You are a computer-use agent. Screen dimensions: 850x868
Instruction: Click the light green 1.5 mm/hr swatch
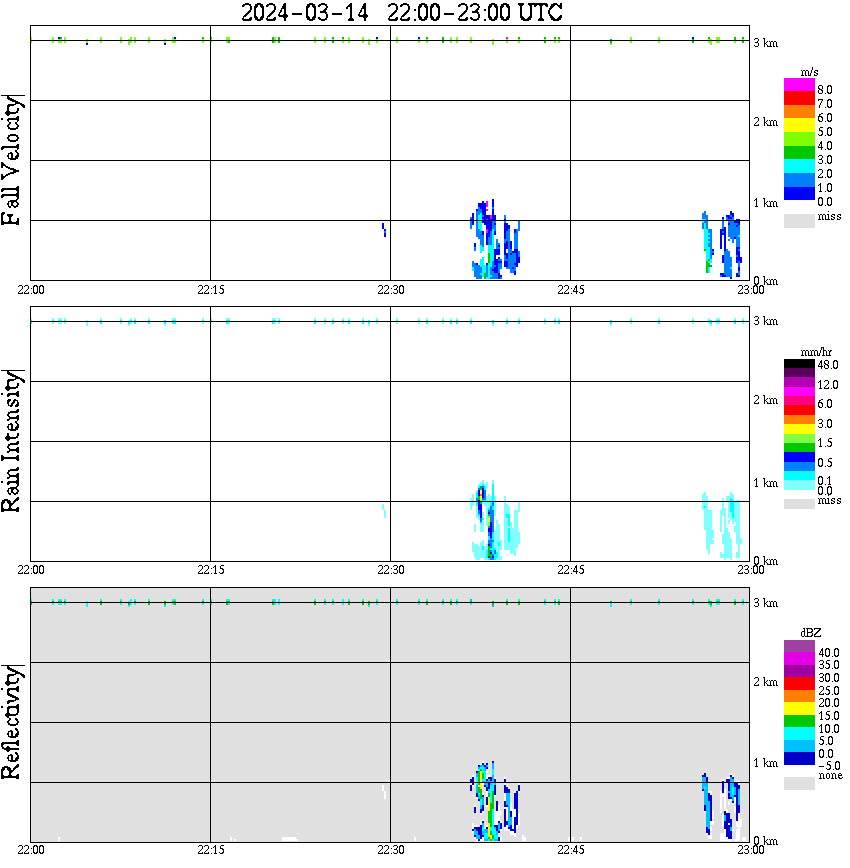pyautogui.click(x=799, y=438)
